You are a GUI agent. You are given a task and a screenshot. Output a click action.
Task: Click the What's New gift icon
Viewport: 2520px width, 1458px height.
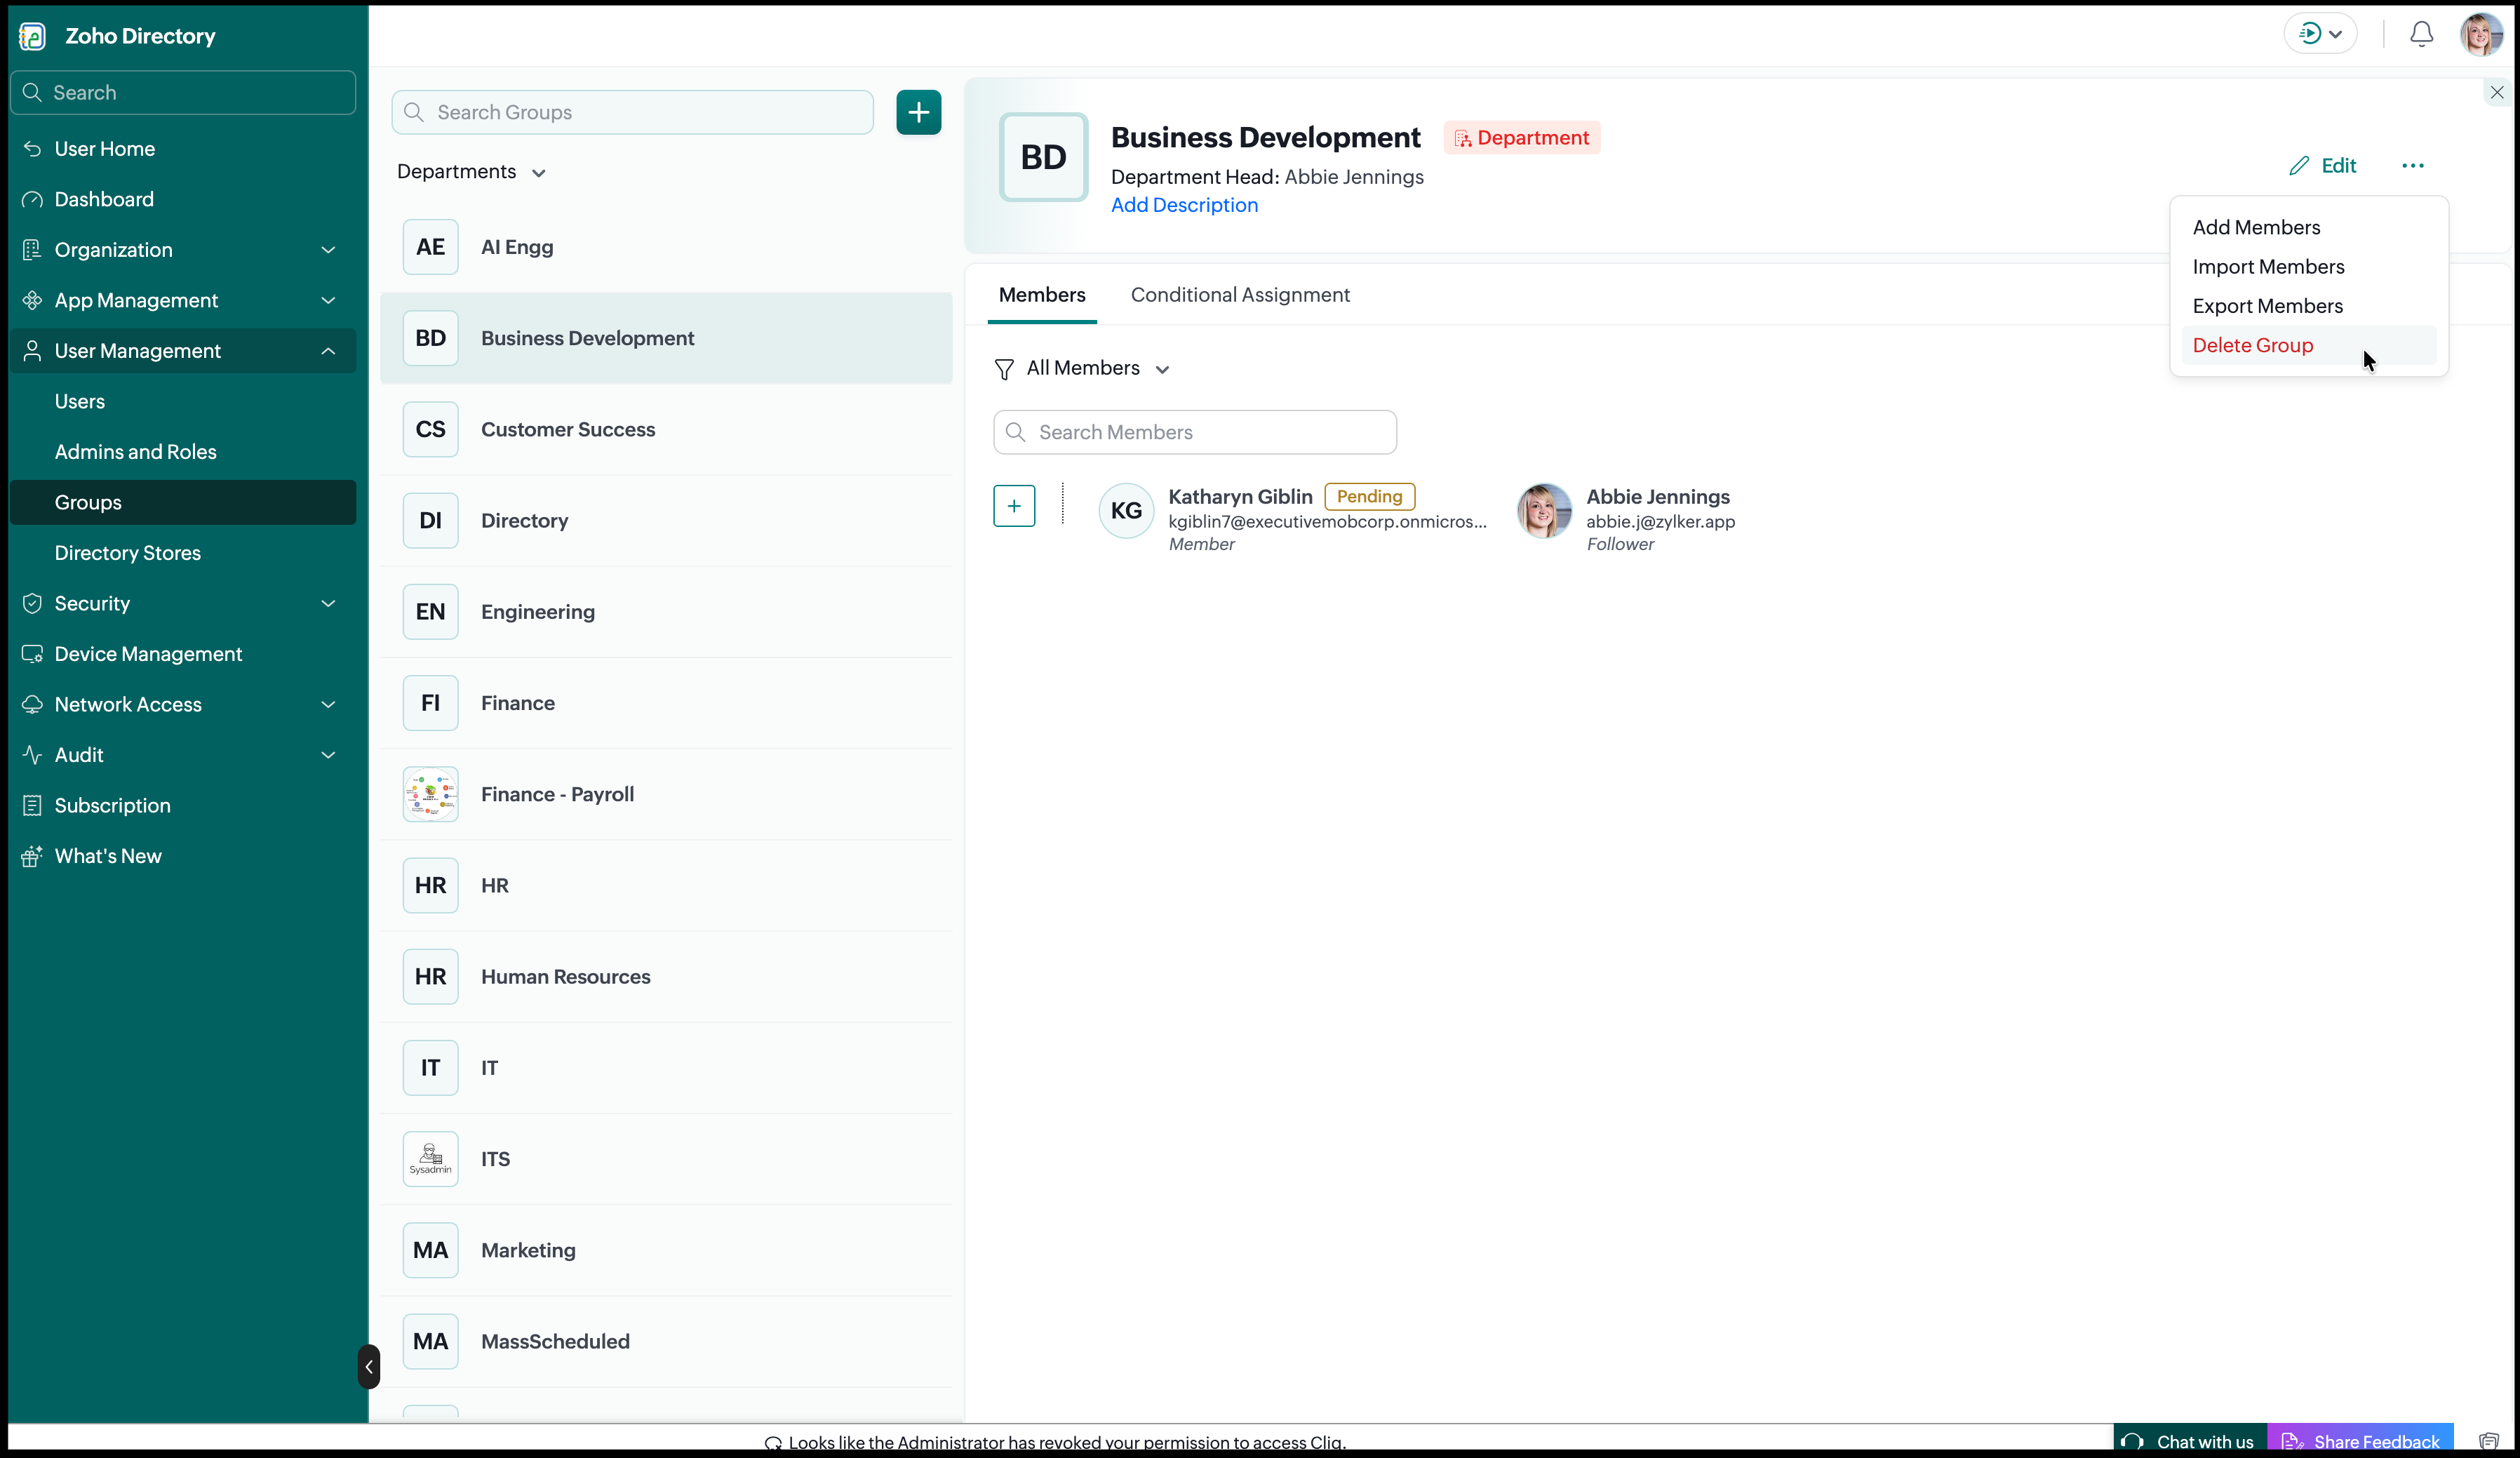32,856
